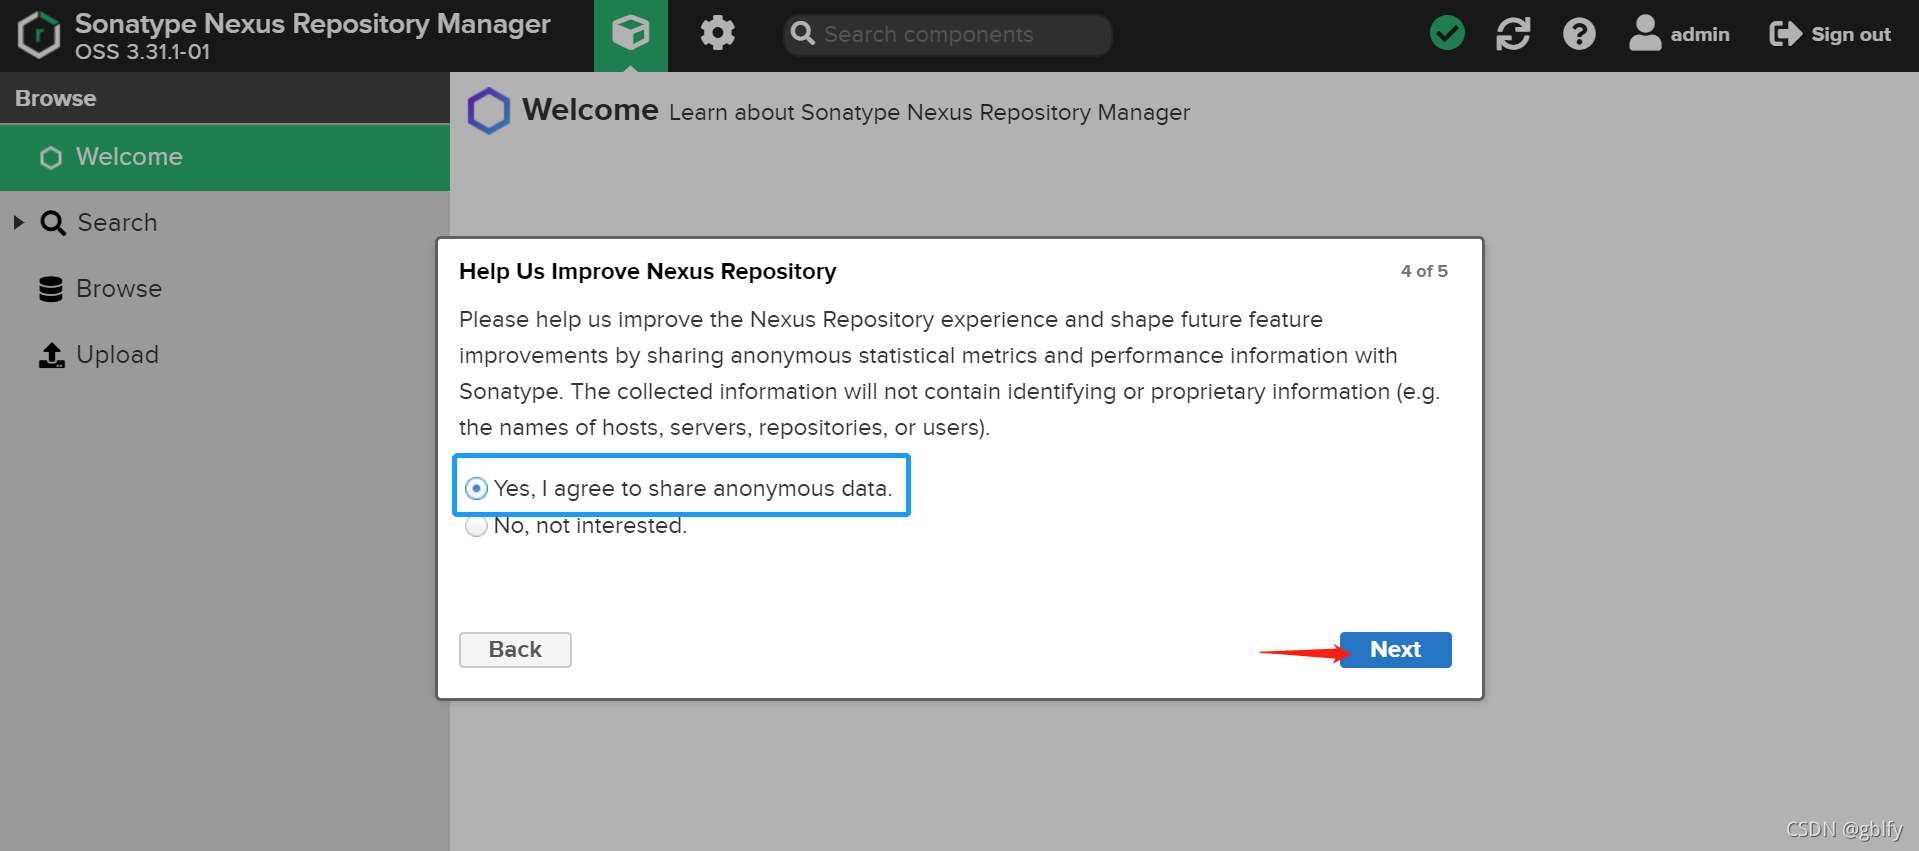The image size is (1919, 851).
Task: Open the admin user account
Action: click(1679, 34)
